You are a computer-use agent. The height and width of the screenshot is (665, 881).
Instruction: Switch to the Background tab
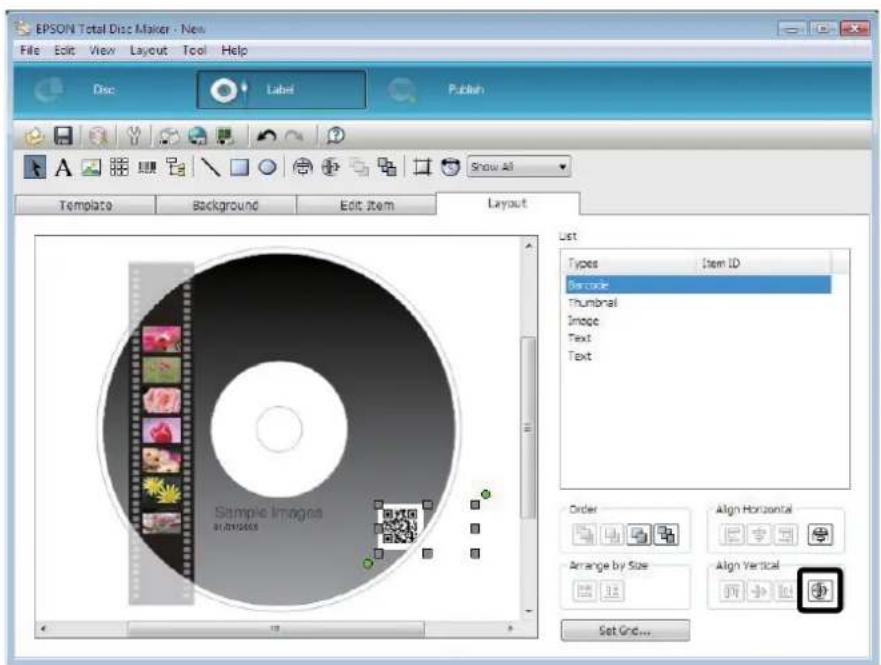coord(225,205)
